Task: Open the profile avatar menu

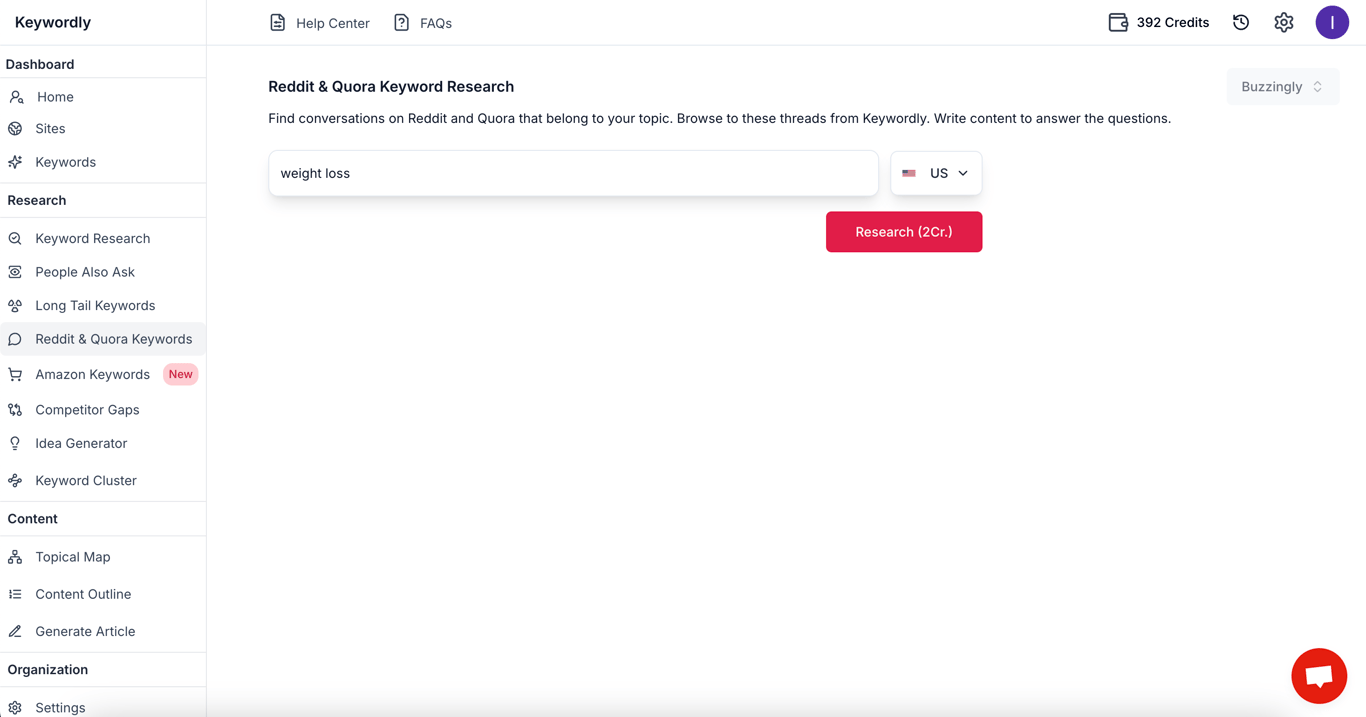Action: coord(1332,21)
